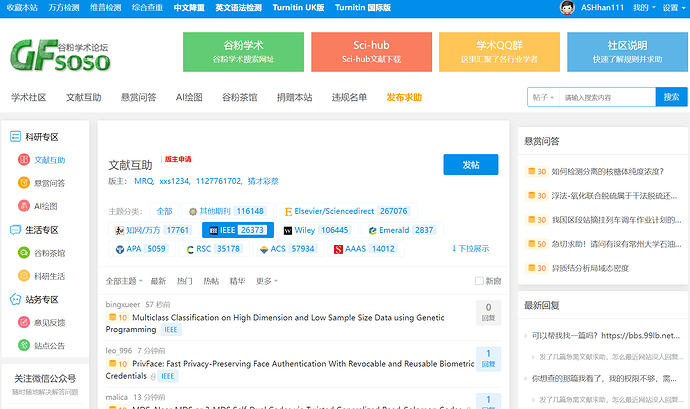Image resolution: width=690 pixels, height=409 pixels.
Task: Filter posts by 最新
Action: pos(158,281)
